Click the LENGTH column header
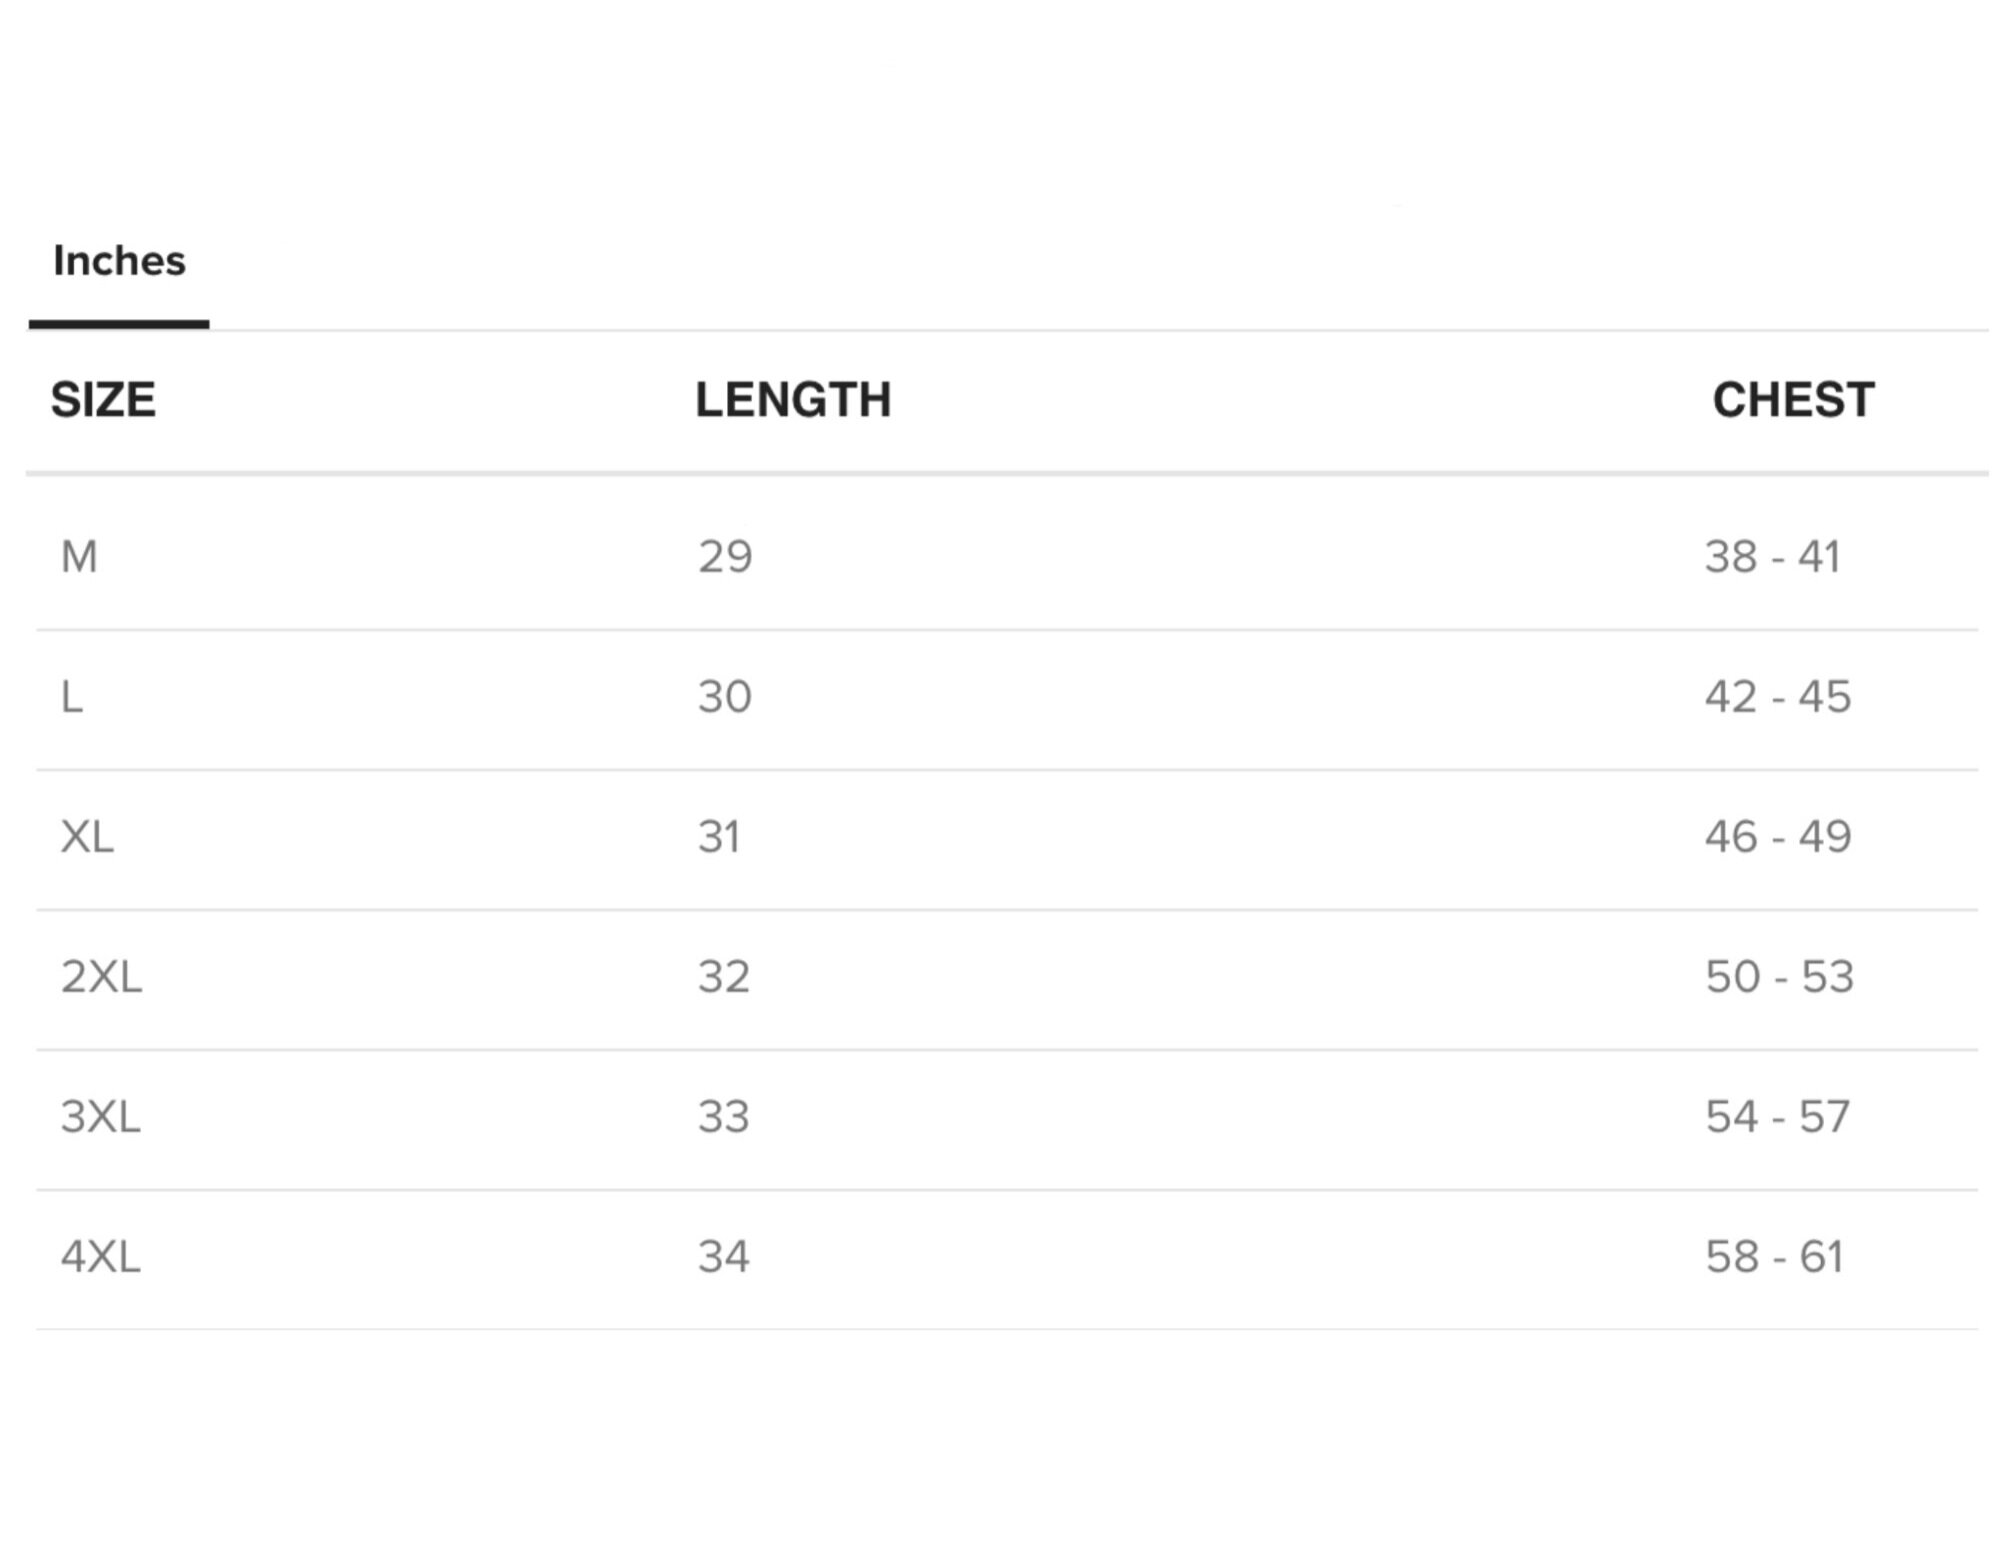The width and height of the screenshot is (1997, 1564). 793,400
